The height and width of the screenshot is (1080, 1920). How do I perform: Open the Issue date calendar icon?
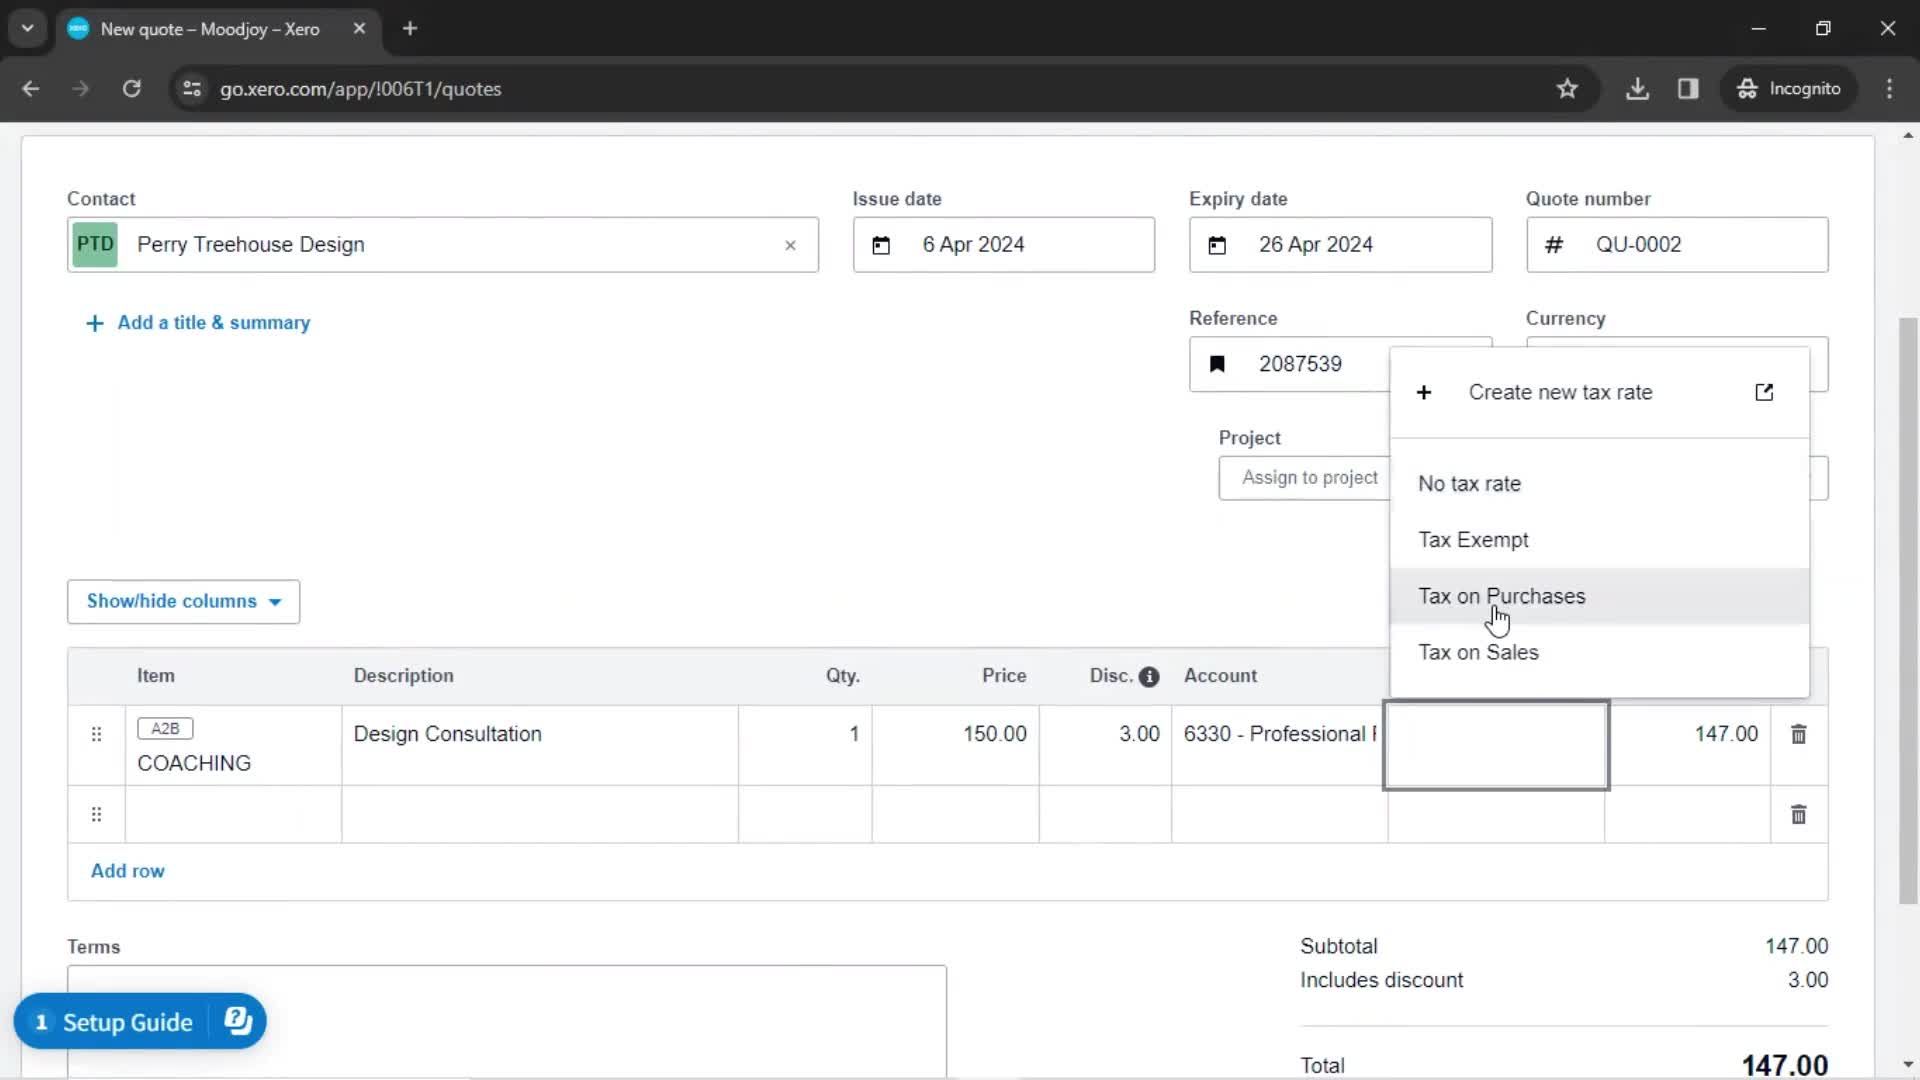tap(881, 245)
